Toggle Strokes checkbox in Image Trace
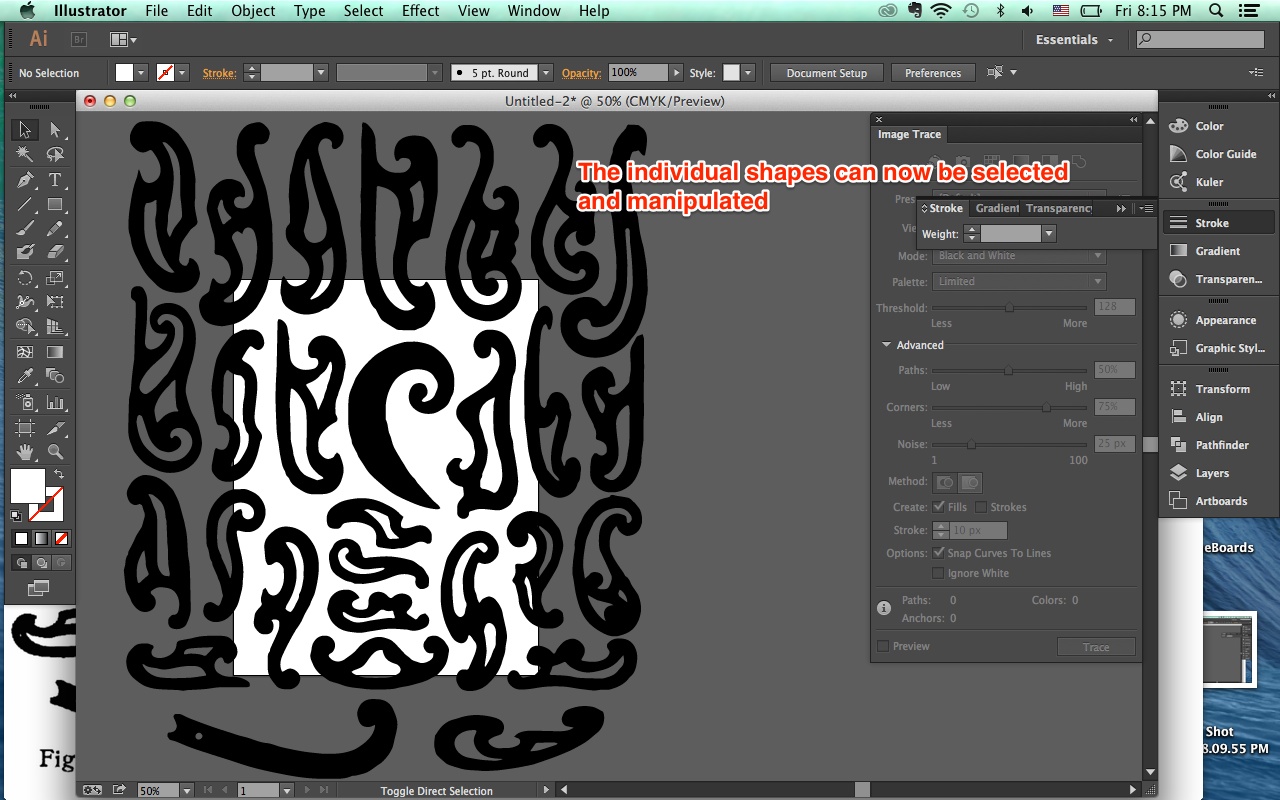Image resolution: width=1280 pixels, height=800 pixels. click(981, 507)
